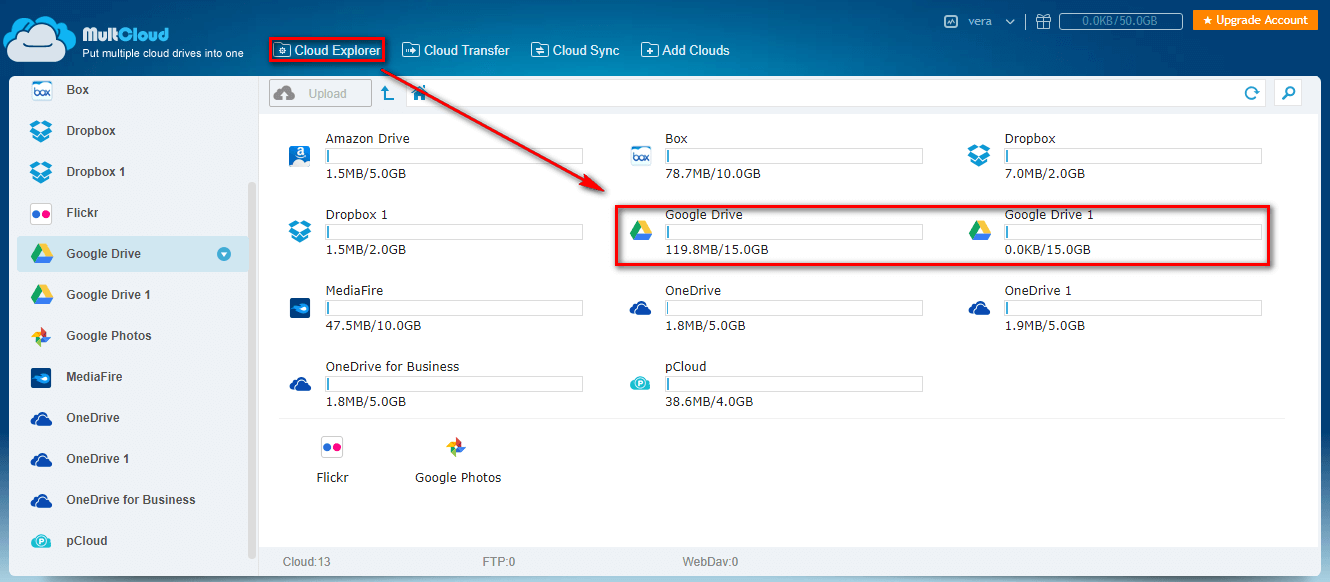This screenshot has height=582, width=1330.
Task: Click the MultCloud cloud logo
Action: pos(40,40)
